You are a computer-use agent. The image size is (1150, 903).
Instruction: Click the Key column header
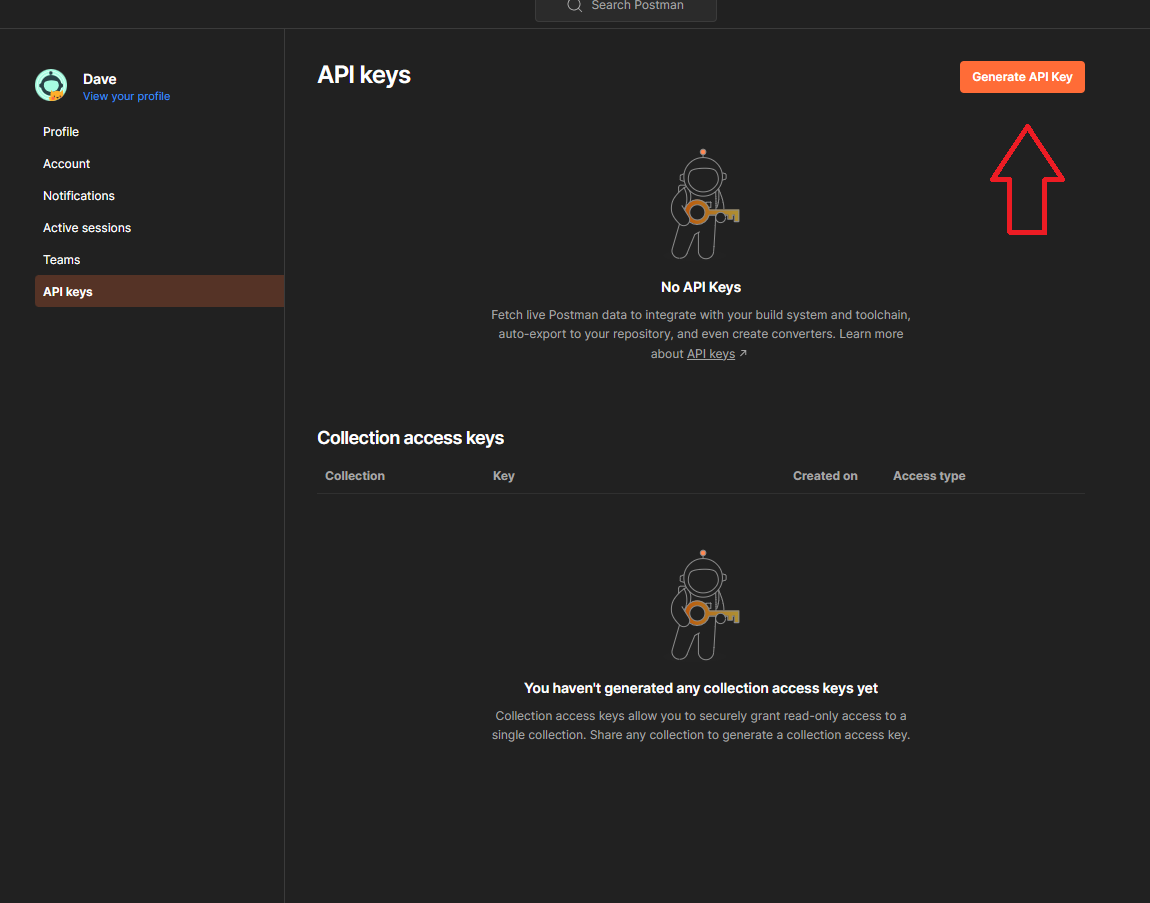click(503, 476)
